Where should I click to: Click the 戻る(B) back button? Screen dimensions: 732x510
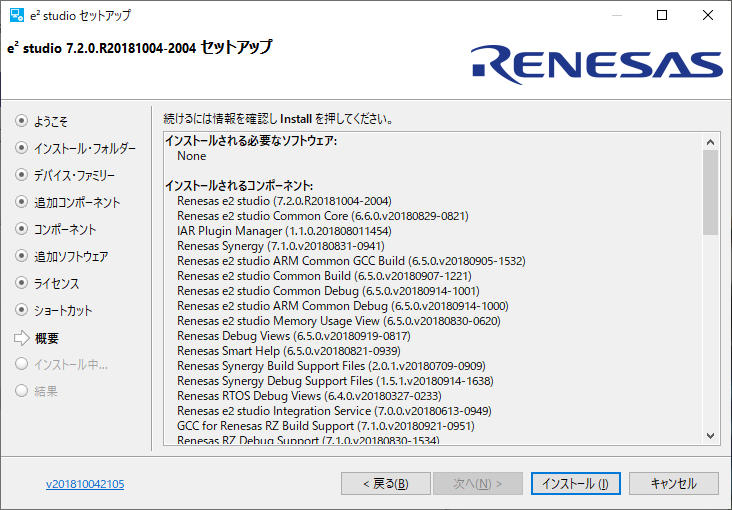click(386, 483)
